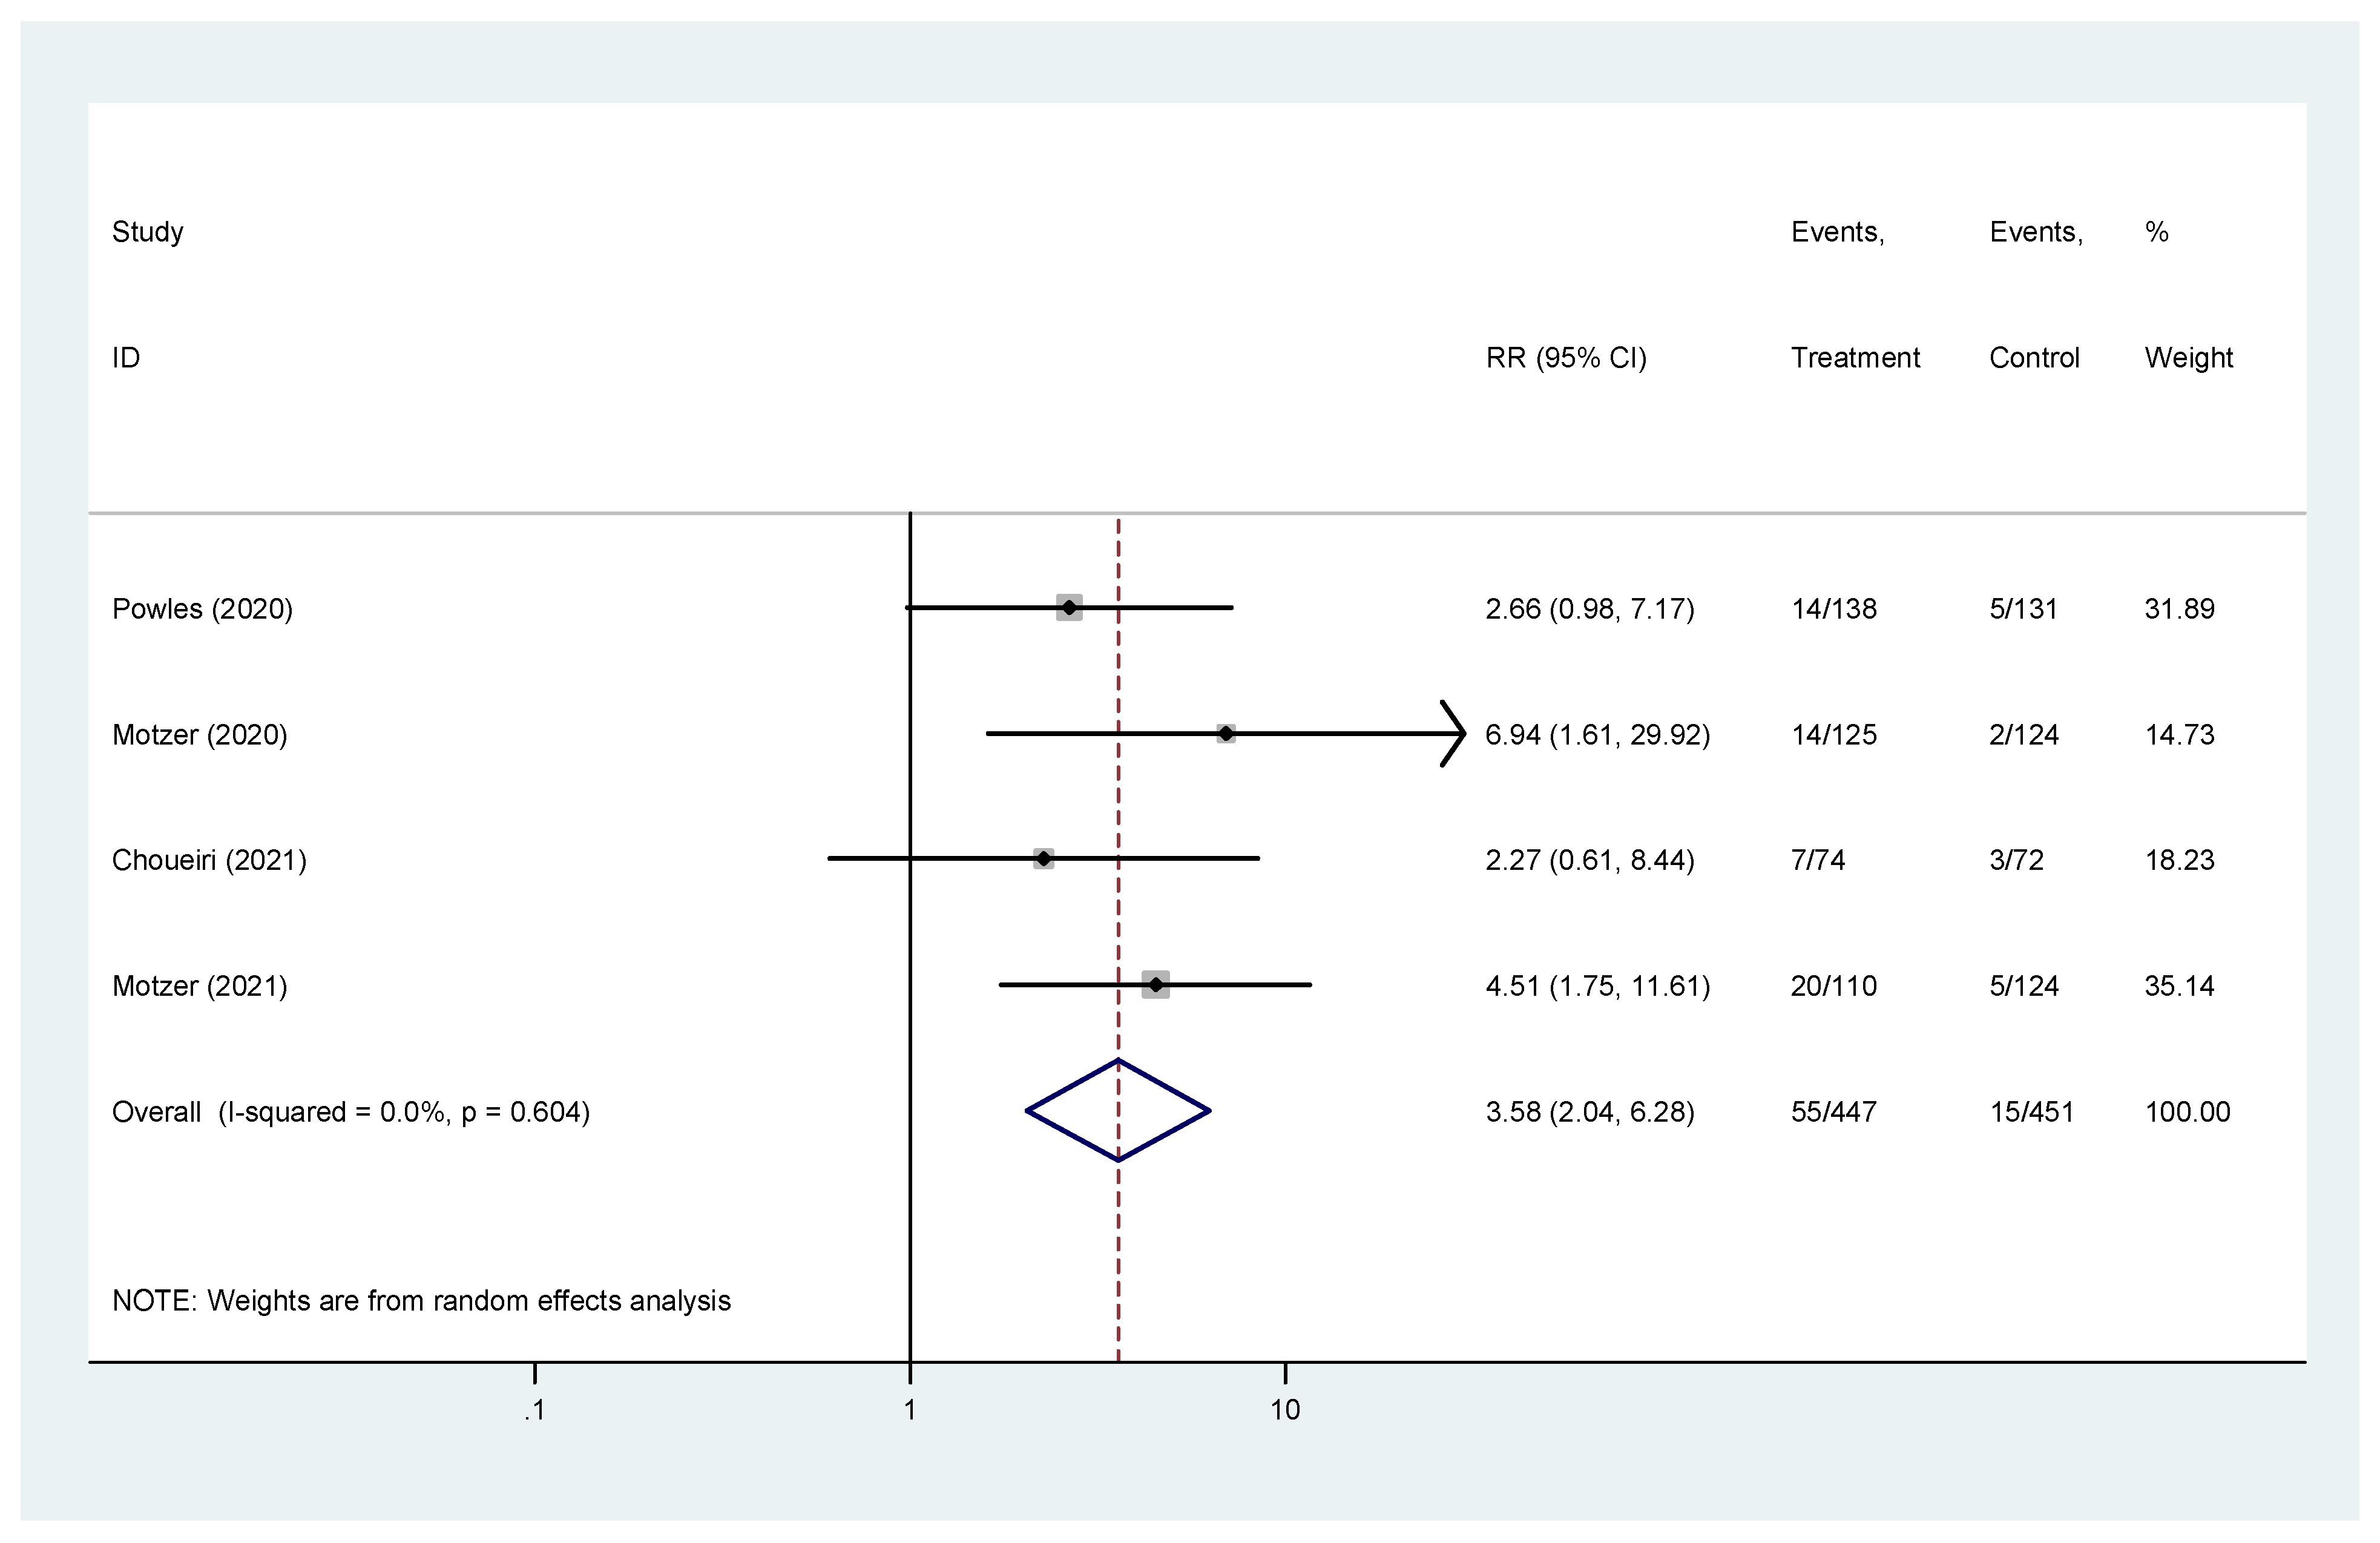The width and height of the screenshot is (2380, 1543).
Task: Click the Weight column header
Action: (2188, 358)
